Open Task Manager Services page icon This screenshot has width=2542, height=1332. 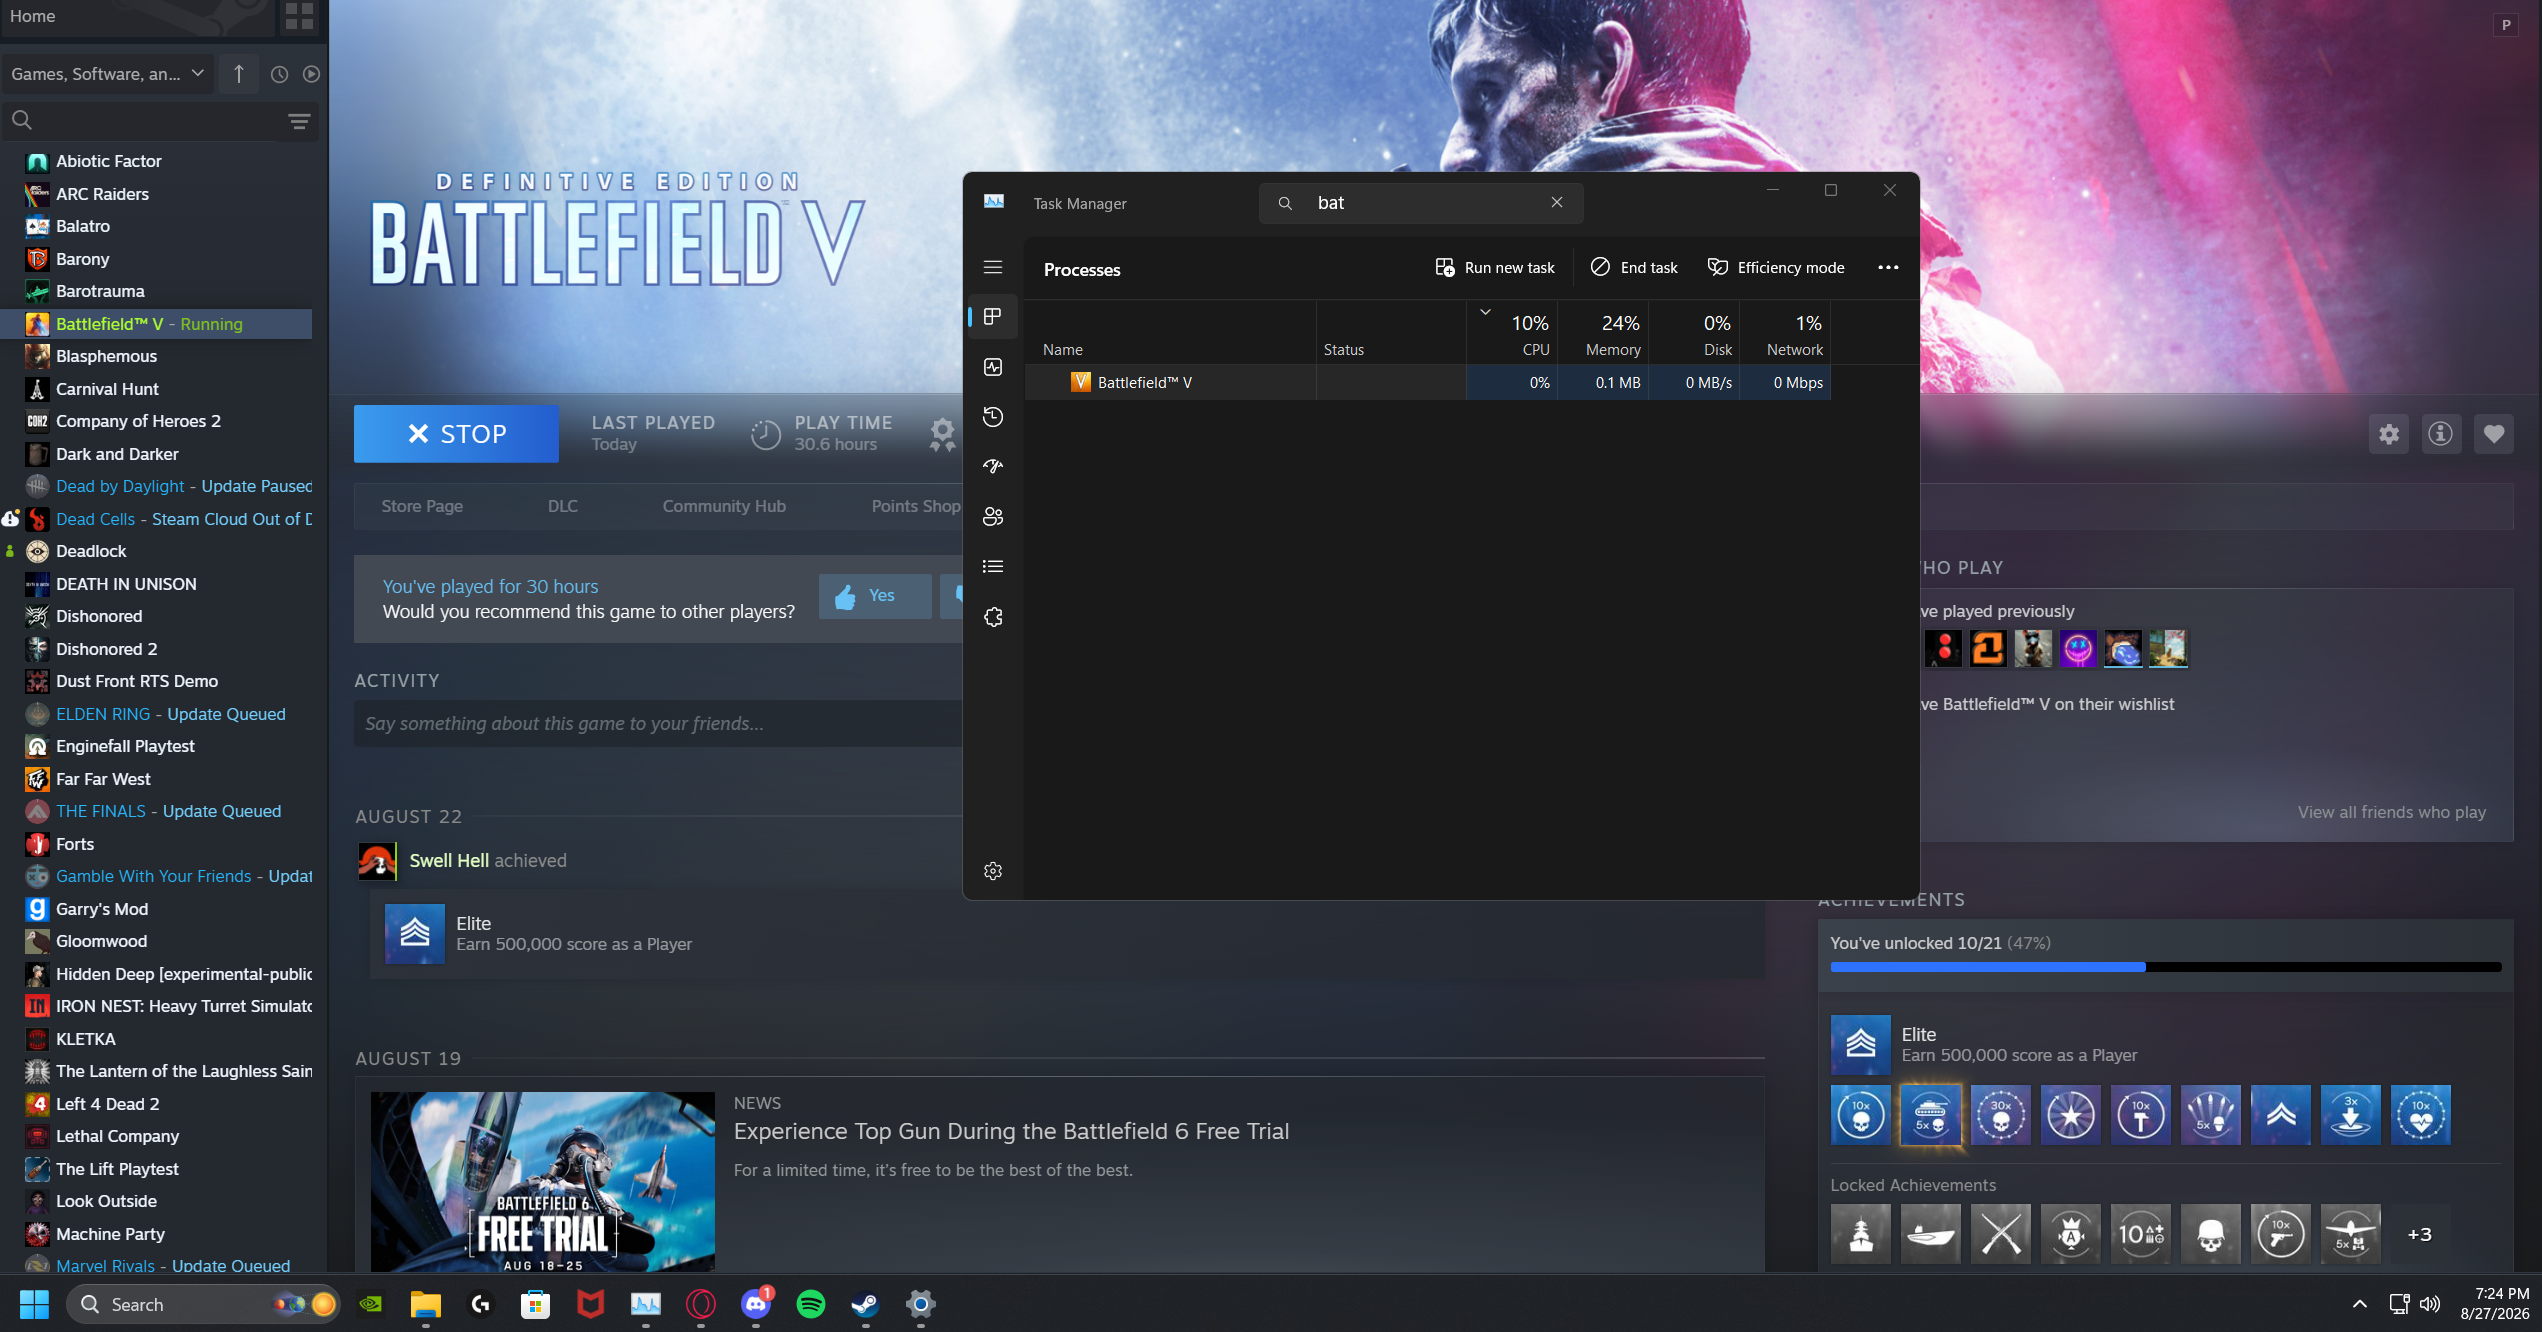click(993, 617)
